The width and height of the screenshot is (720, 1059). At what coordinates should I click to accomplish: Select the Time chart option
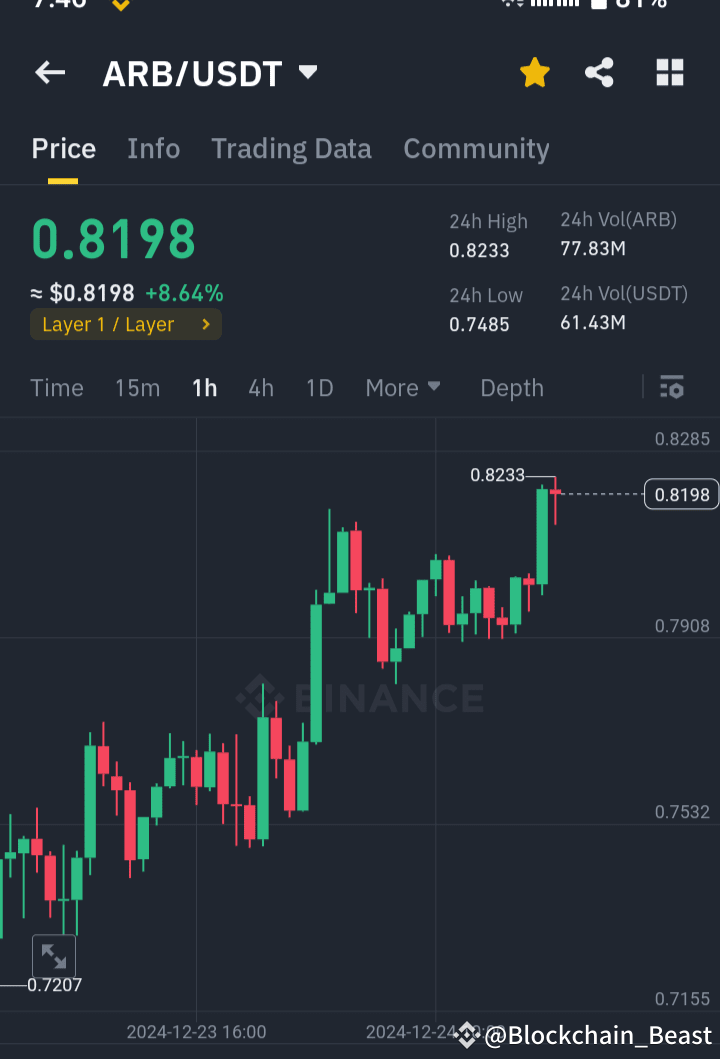[x=56, y=387]
